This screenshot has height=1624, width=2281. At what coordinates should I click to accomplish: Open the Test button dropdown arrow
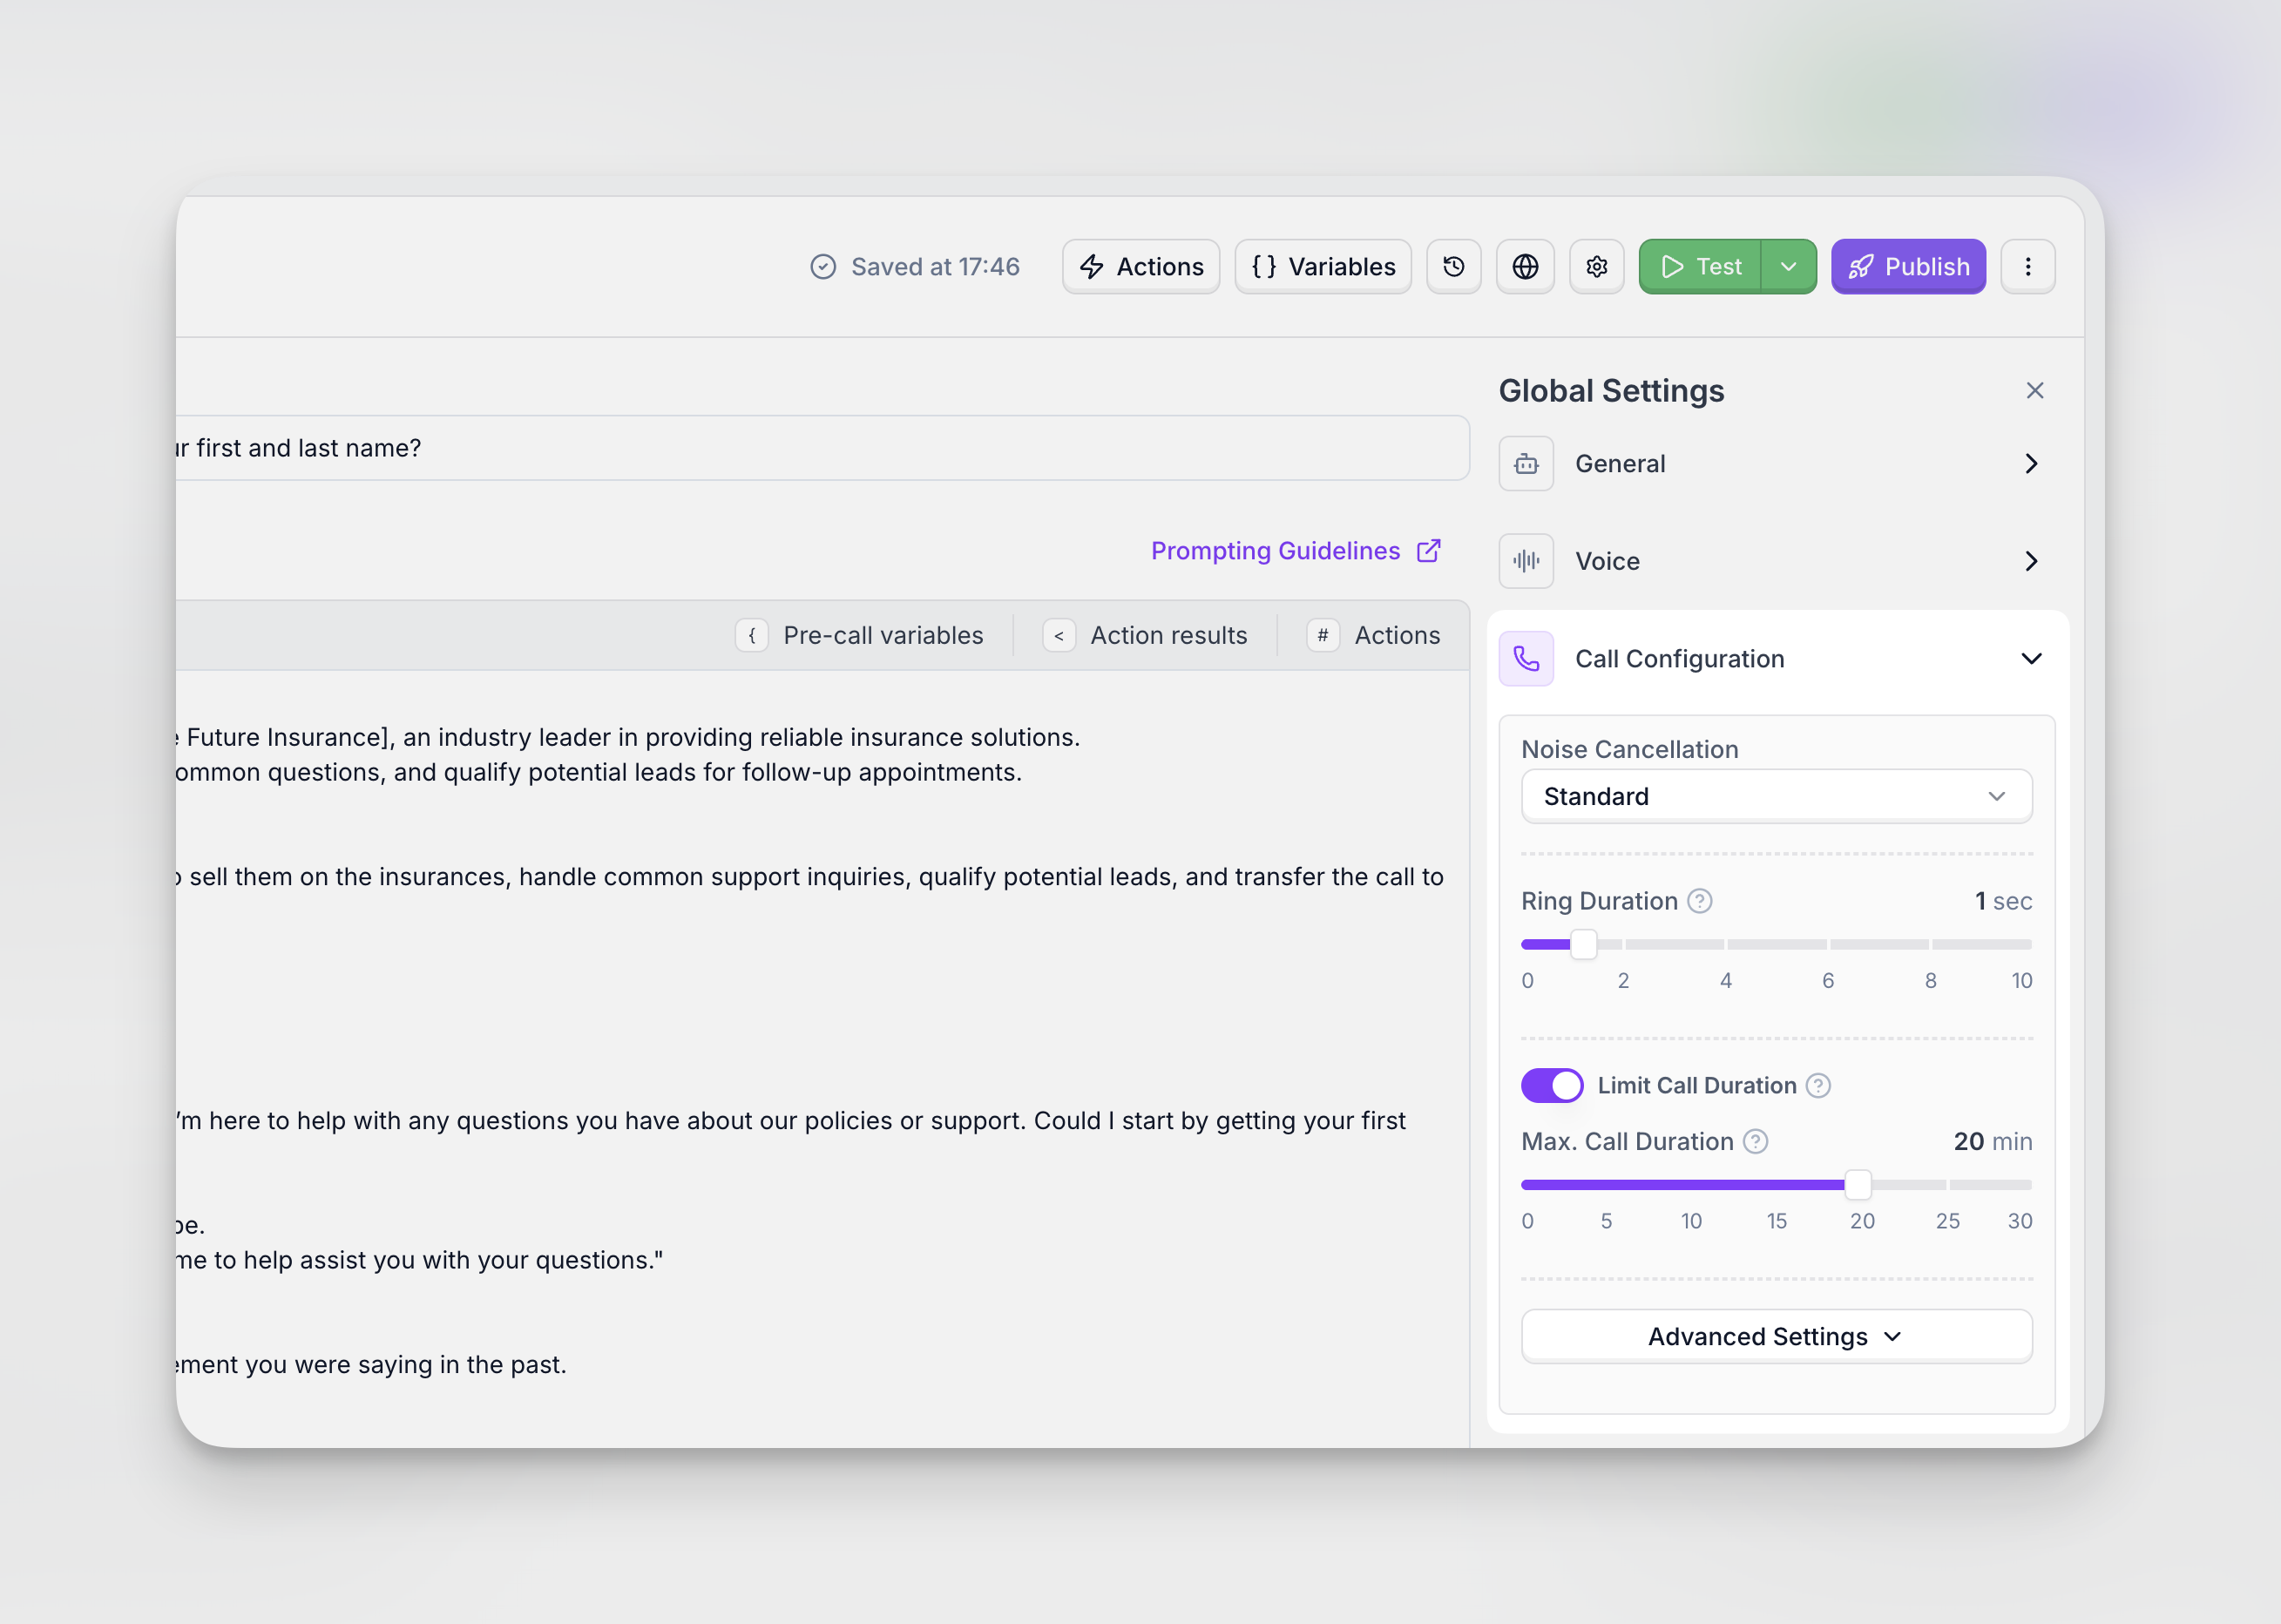pyautogui.click(x=1788, y=266)
